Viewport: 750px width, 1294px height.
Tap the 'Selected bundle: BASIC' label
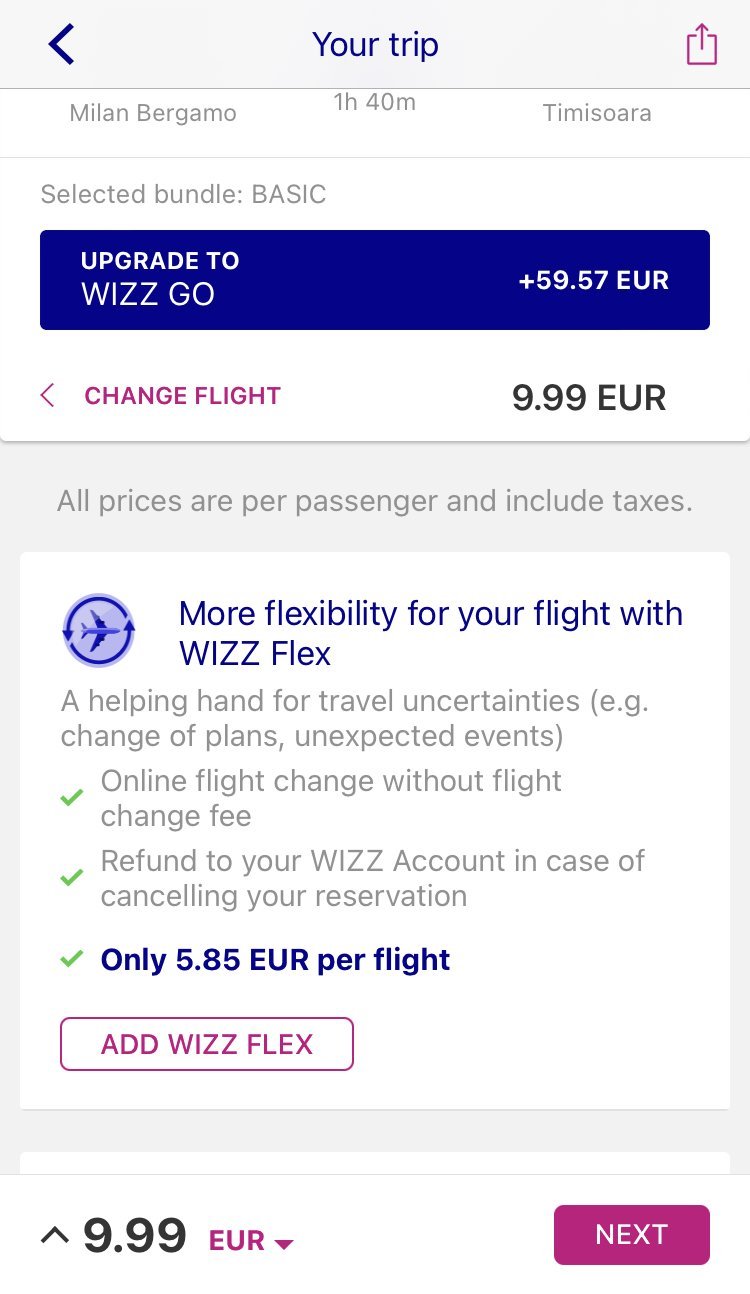click(x=183, y=194)
